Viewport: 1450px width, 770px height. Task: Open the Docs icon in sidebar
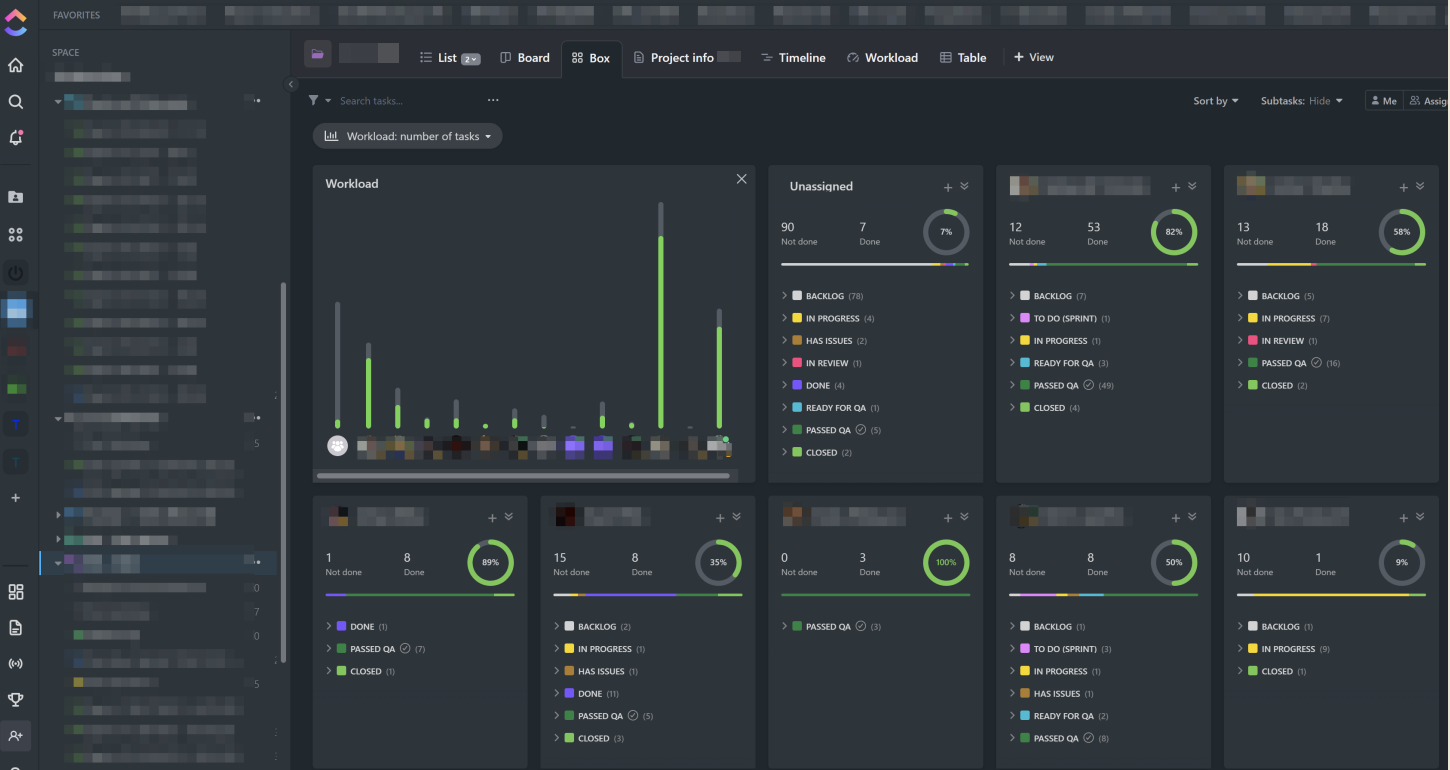(15, 628)
